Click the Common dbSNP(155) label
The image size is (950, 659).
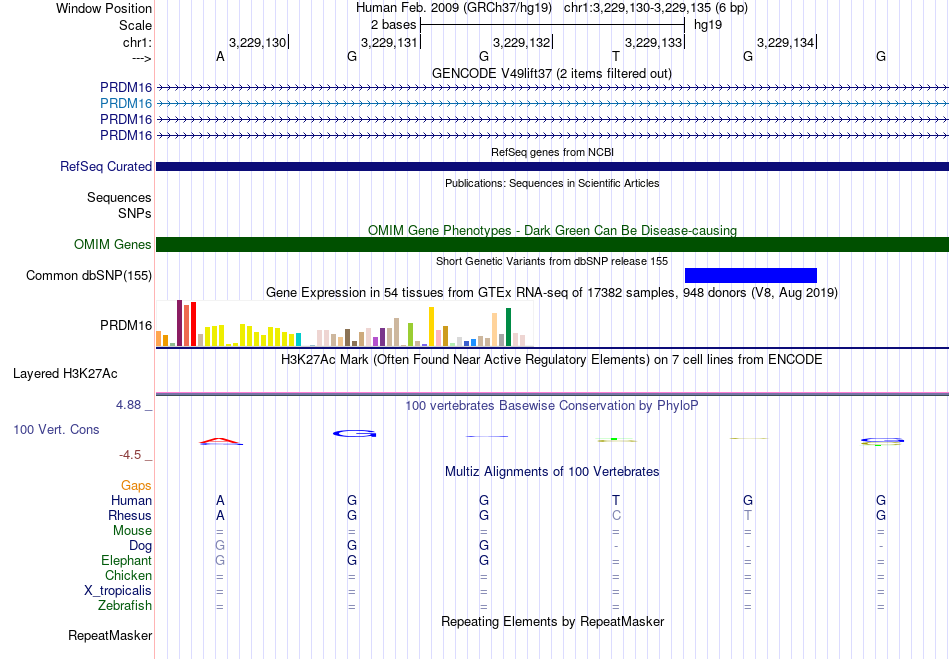(x=89, y=276)
